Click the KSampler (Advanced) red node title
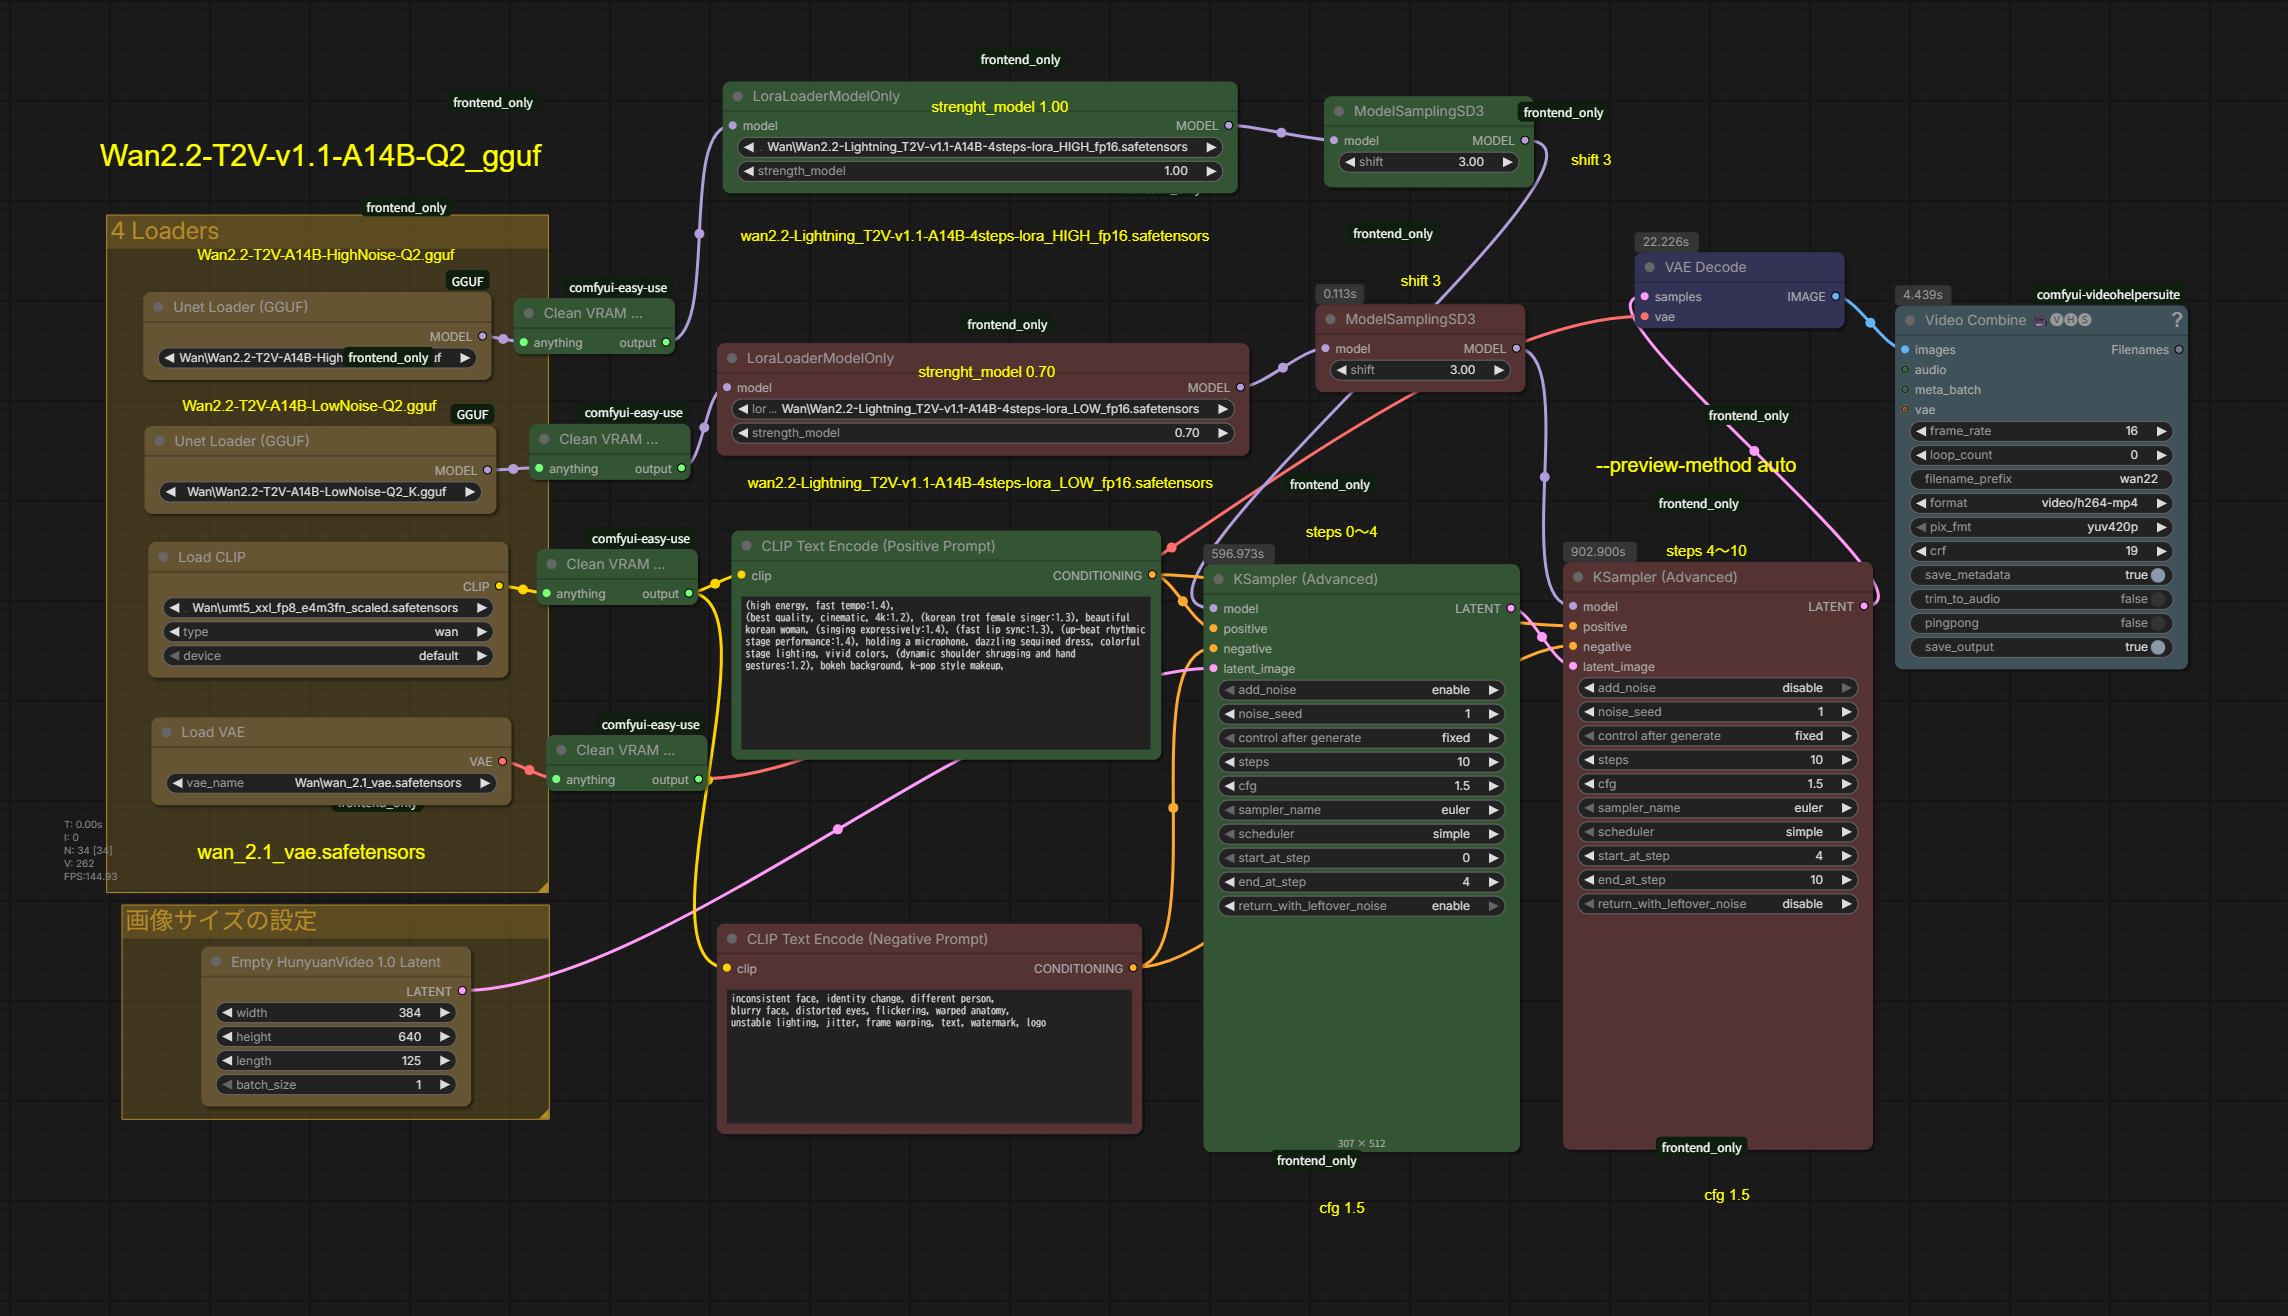Viewport: 2288px width, 1316px height. 1664,577
